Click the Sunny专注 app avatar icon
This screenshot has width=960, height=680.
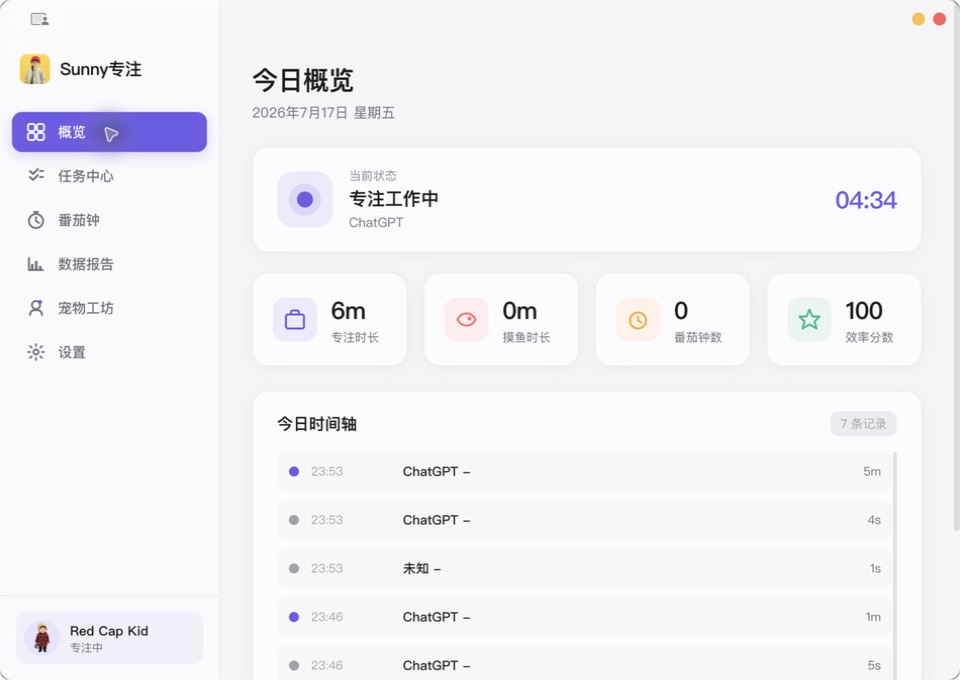coord(35,69)
